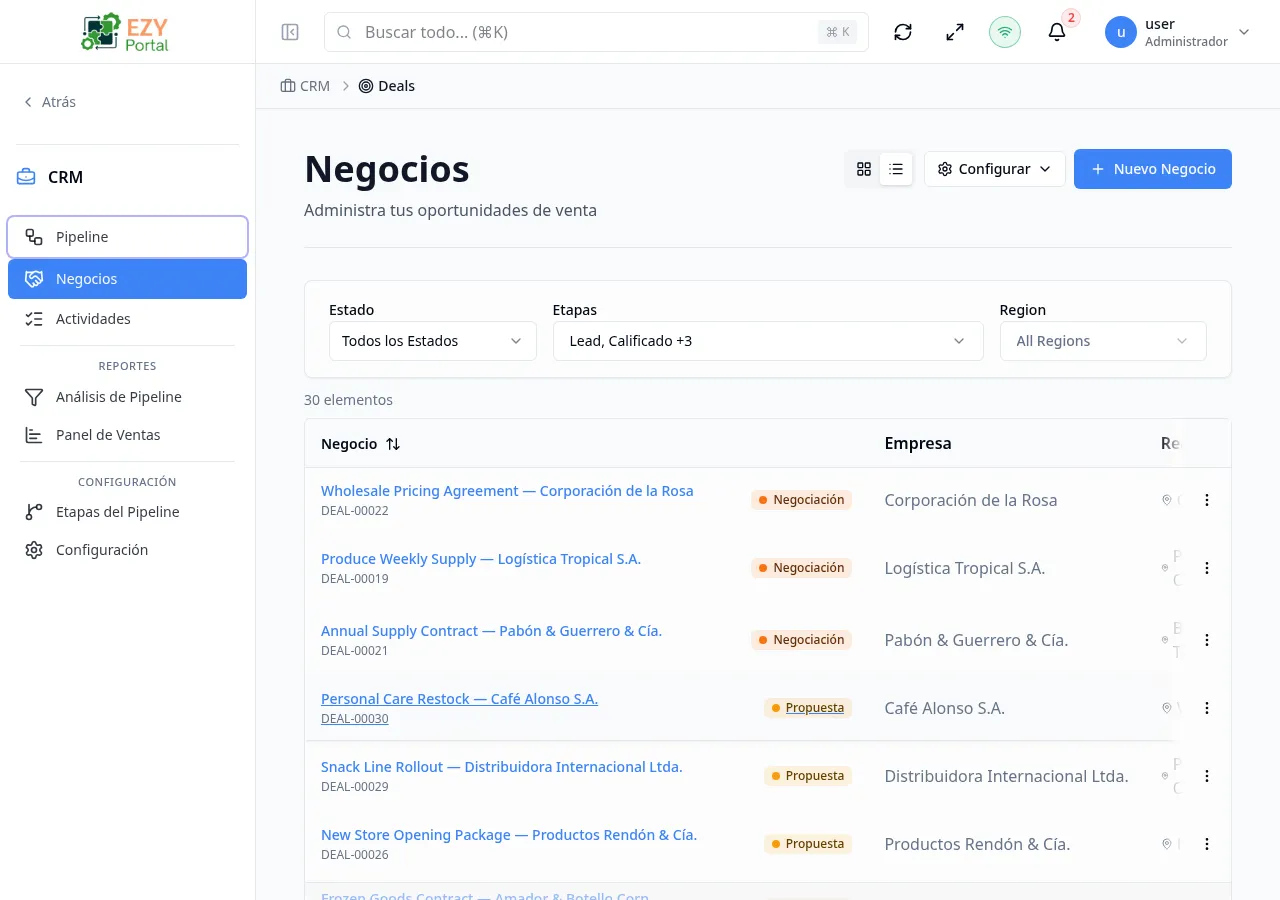Click Distribuidora Internacional Ltda. company cell
The image size is (1280, 900).
1006,776
